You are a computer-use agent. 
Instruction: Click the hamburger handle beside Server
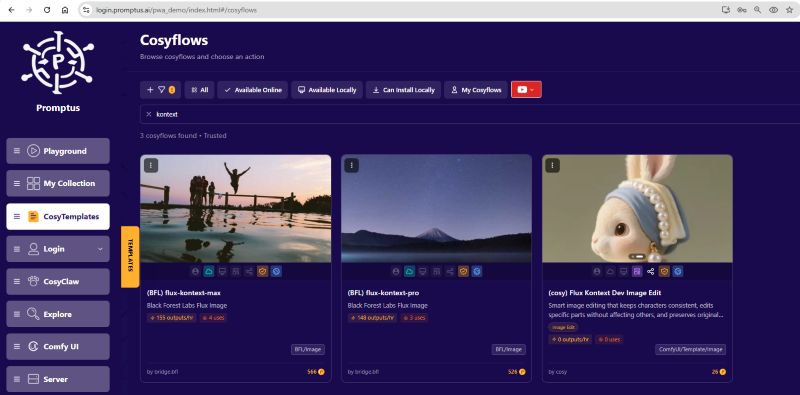(x=17, y=379)
